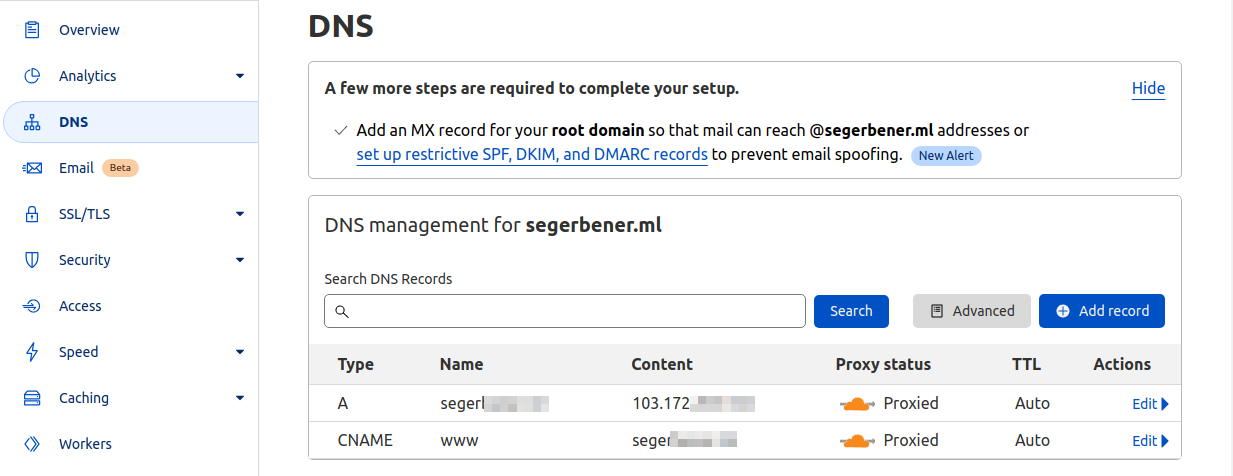Open Edit for the A record
Viewport: 1233px width, 476px height.
(1150, 404)
